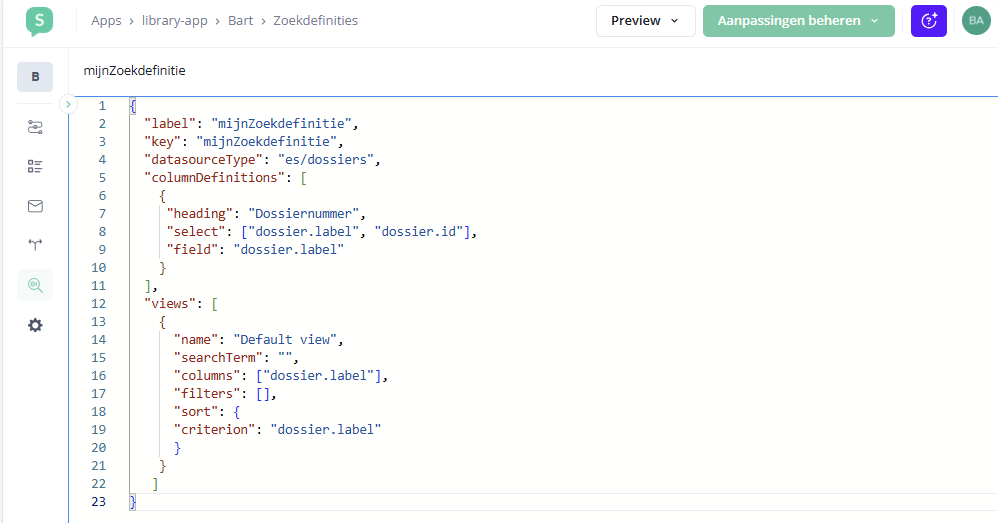Place cursor on the "datasourceType" line
Screen dimensions: 998x523
(262, 160)
